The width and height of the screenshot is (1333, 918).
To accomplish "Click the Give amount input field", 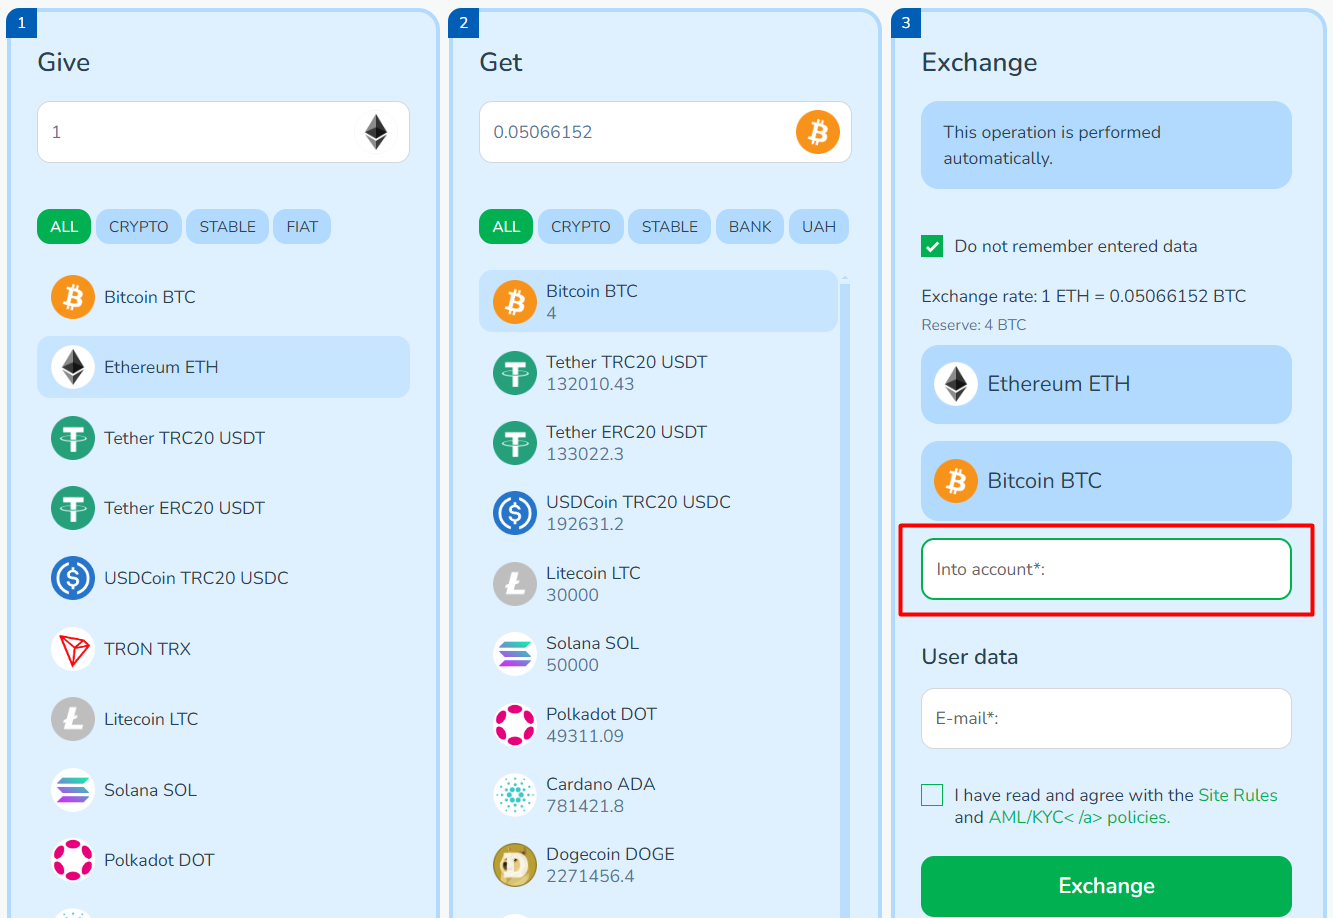I will 223,132.
